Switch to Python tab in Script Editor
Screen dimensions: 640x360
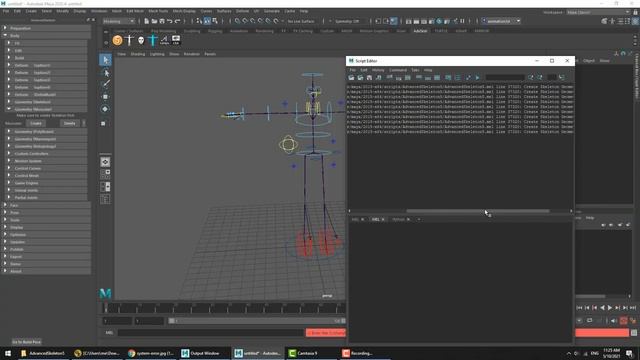[x=398, y=219]
